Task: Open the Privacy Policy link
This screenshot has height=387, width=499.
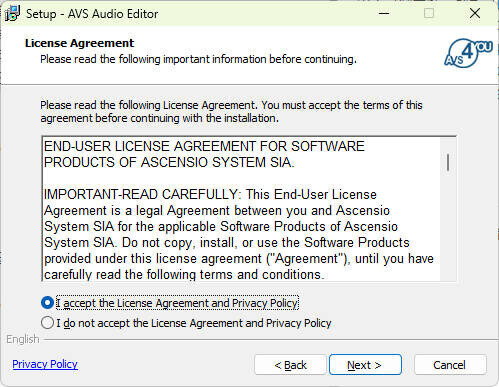Action: 45,364
